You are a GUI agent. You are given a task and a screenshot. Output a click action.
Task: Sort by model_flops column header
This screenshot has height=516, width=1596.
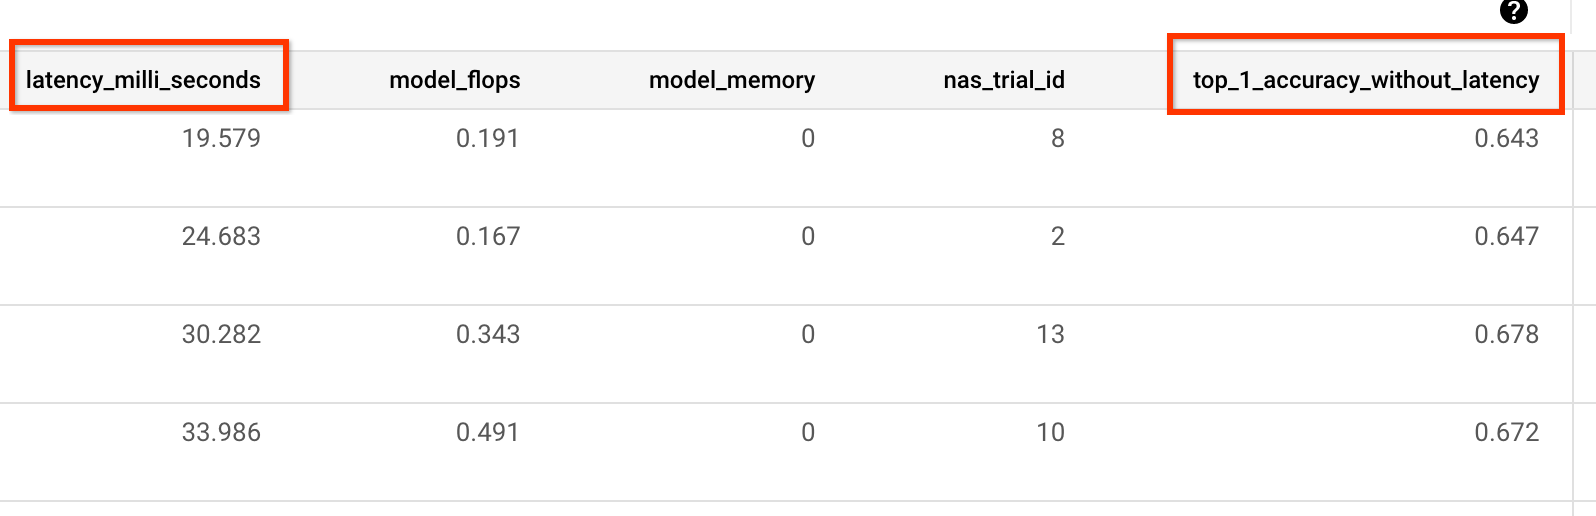[x=455, y=80]
